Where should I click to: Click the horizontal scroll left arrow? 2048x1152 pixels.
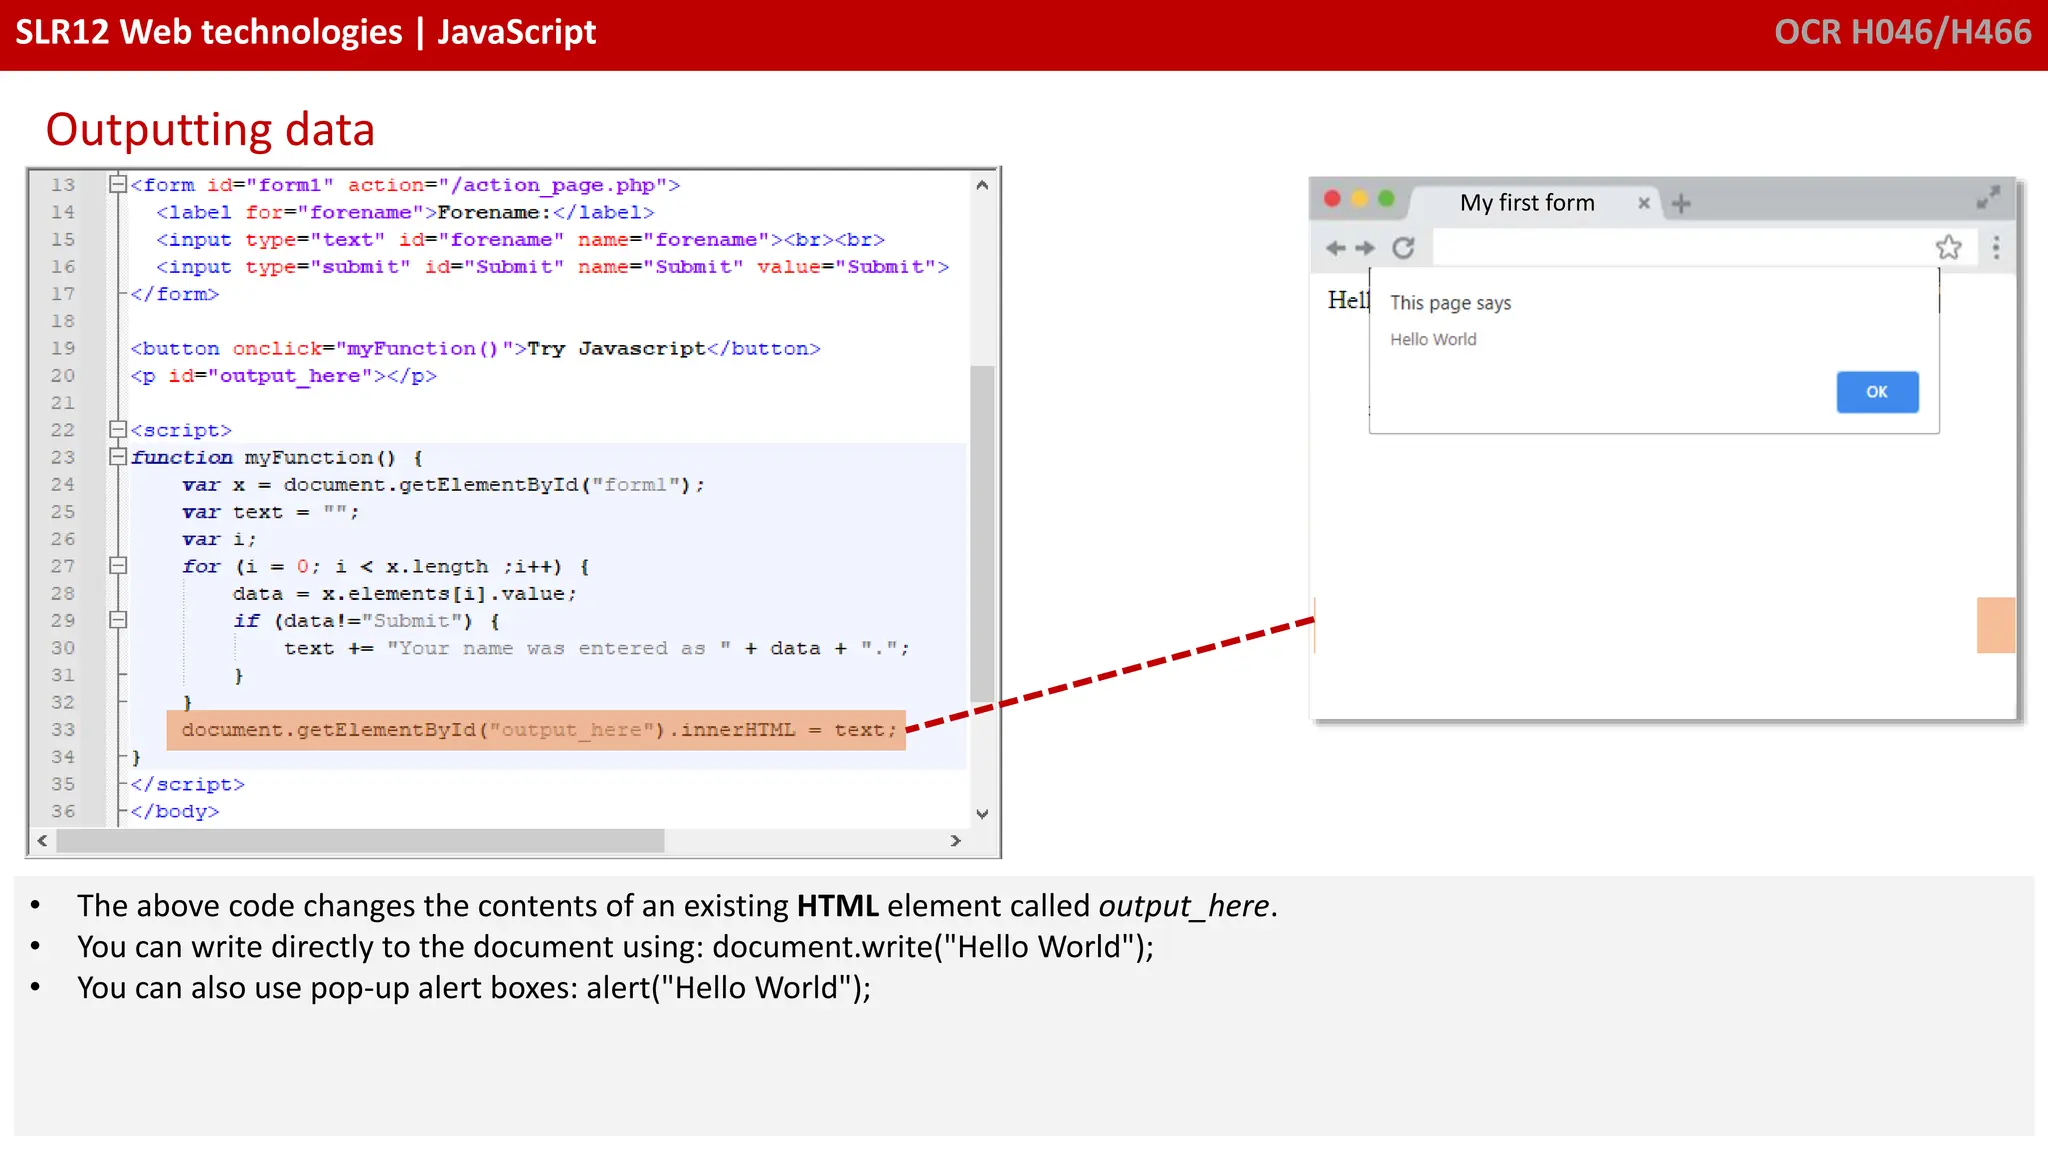[42, 841]
